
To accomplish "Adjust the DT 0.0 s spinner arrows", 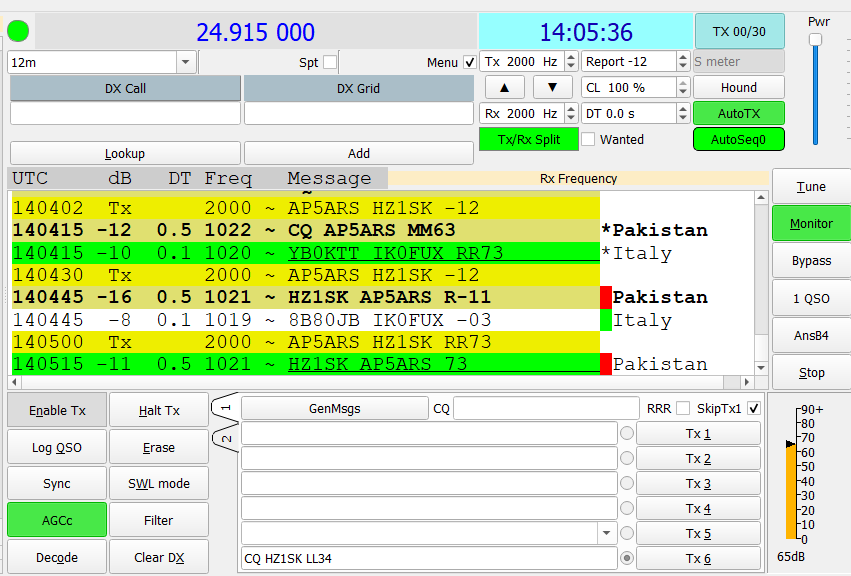I will tap(683, 113).
